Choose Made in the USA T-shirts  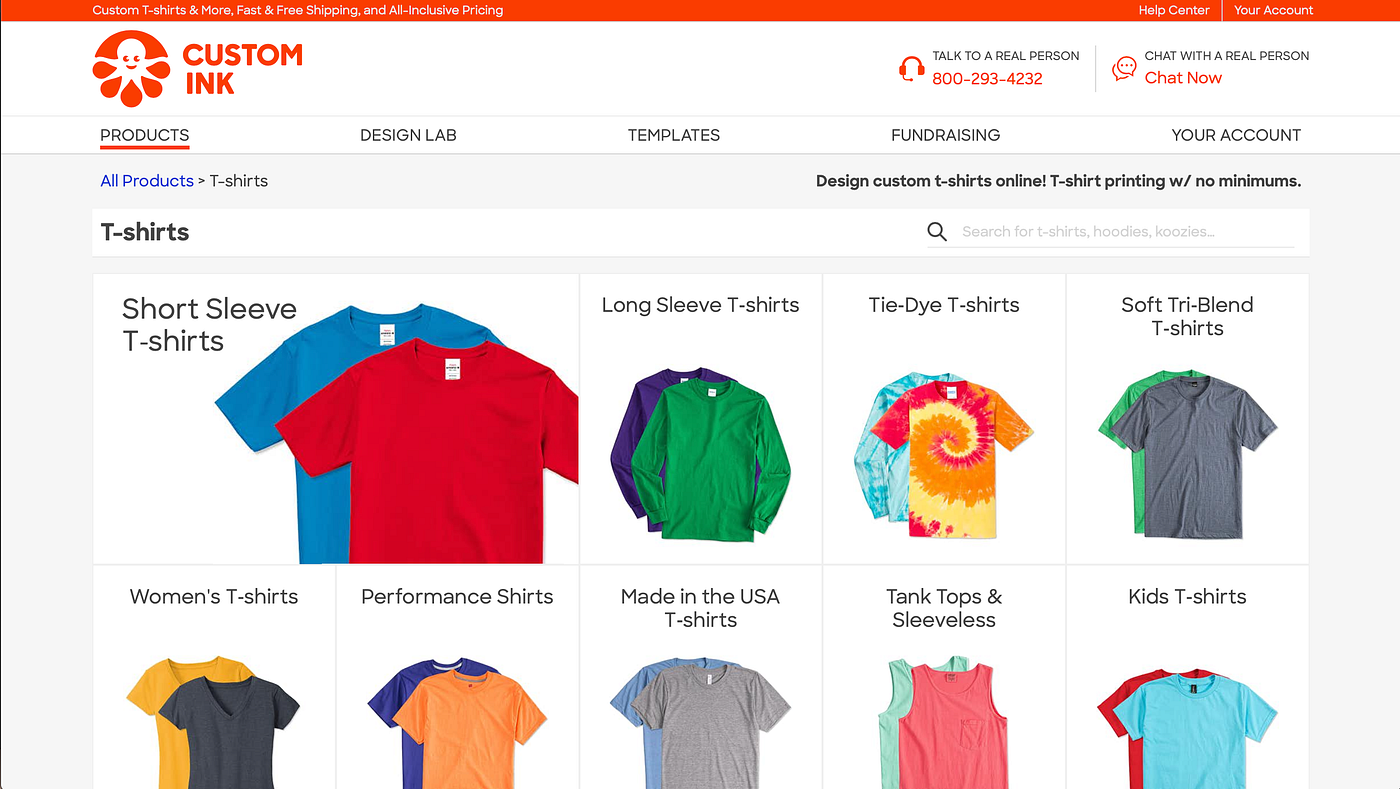(700, 677)
